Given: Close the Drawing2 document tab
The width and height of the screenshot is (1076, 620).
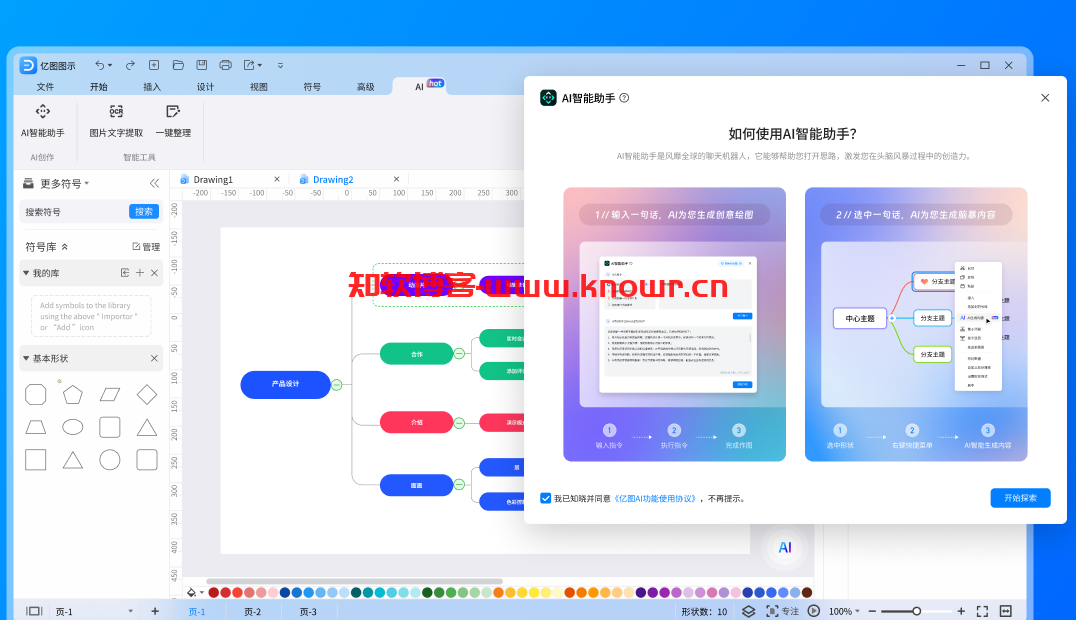Looking at the screenshot, I should pos(396,179).
